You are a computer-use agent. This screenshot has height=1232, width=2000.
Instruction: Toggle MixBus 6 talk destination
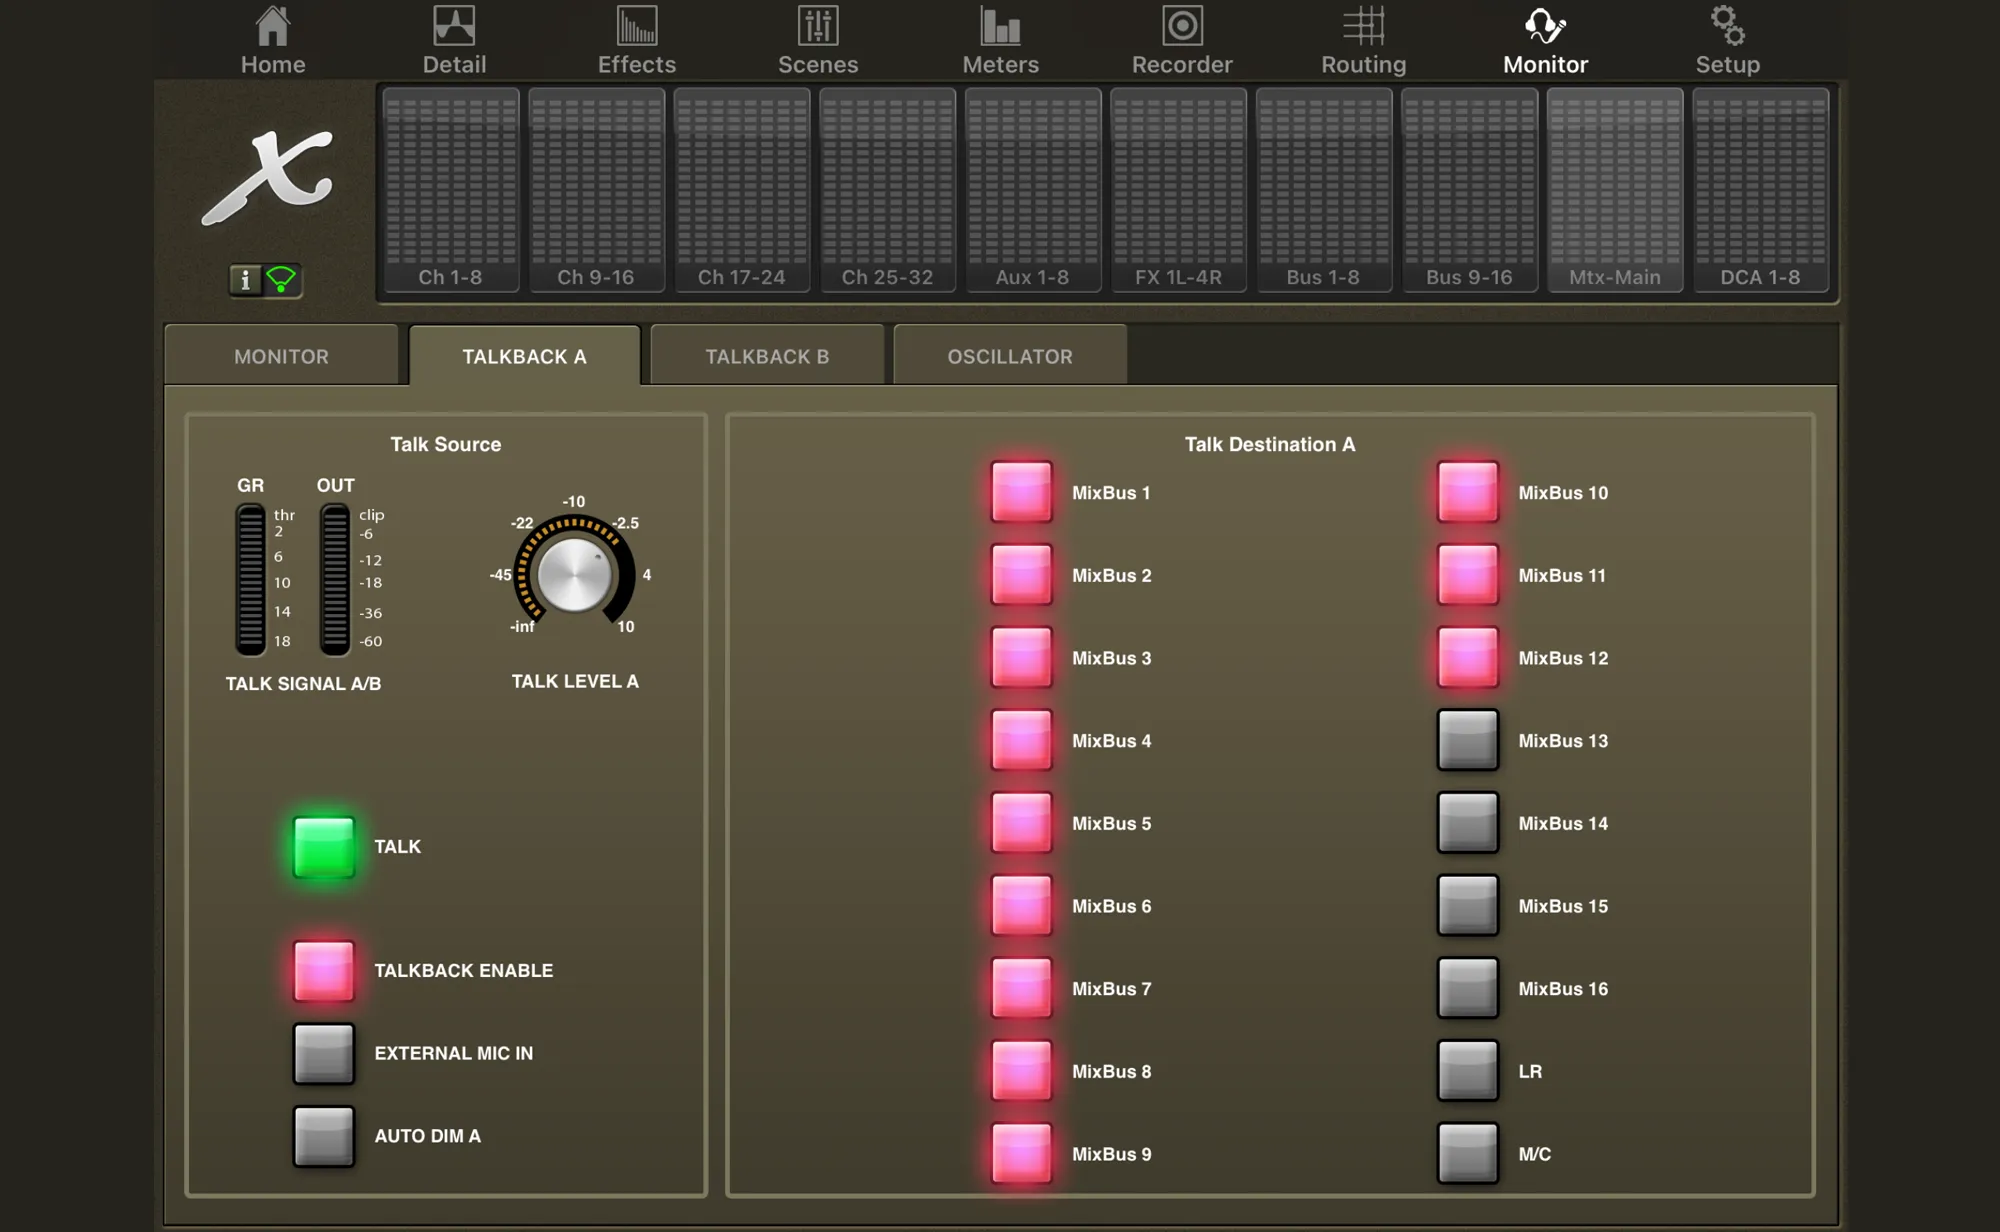(x=1021, y=906)
